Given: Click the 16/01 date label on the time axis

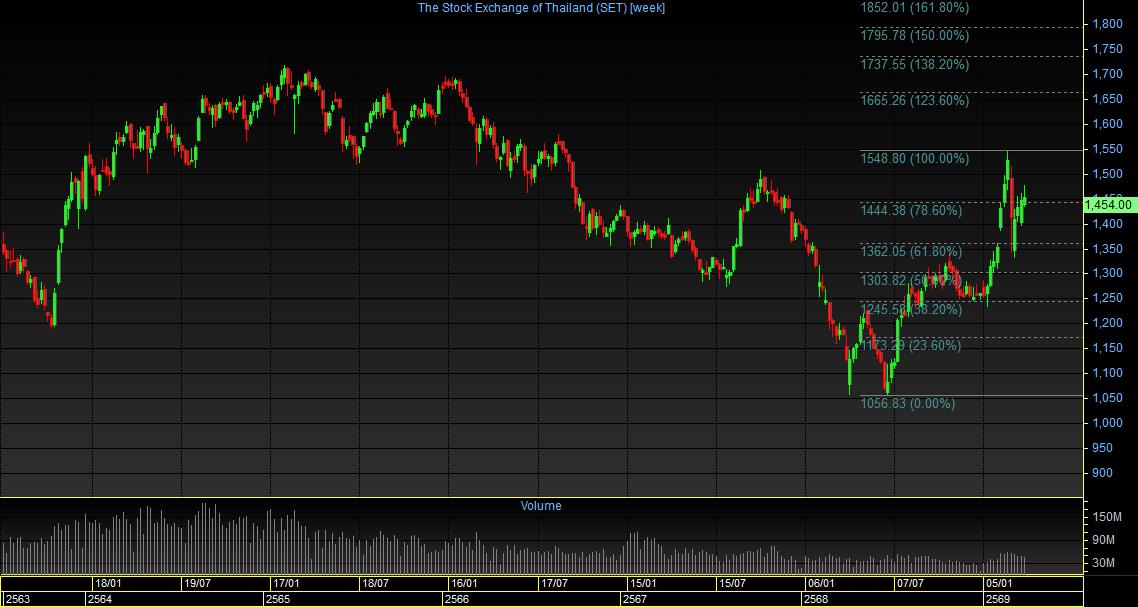Looking at the screenshot, I should [x=464, y=583].
